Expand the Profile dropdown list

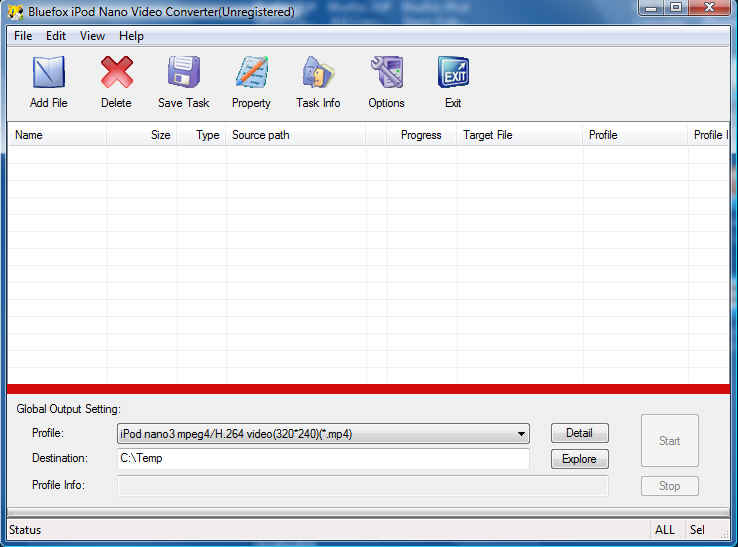coord(521,434)
